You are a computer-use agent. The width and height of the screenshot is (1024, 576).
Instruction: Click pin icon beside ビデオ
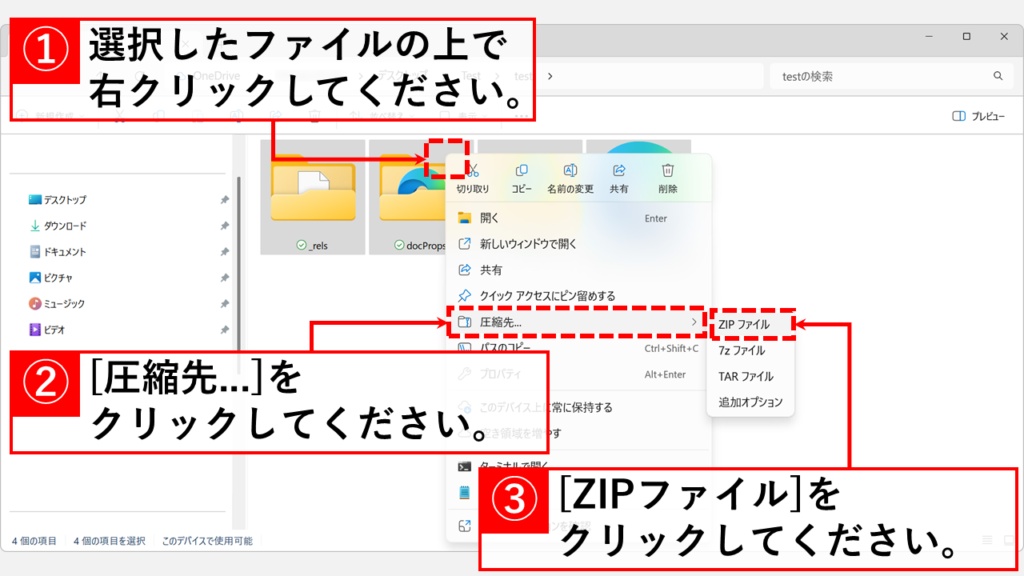[x=224, y=330]
